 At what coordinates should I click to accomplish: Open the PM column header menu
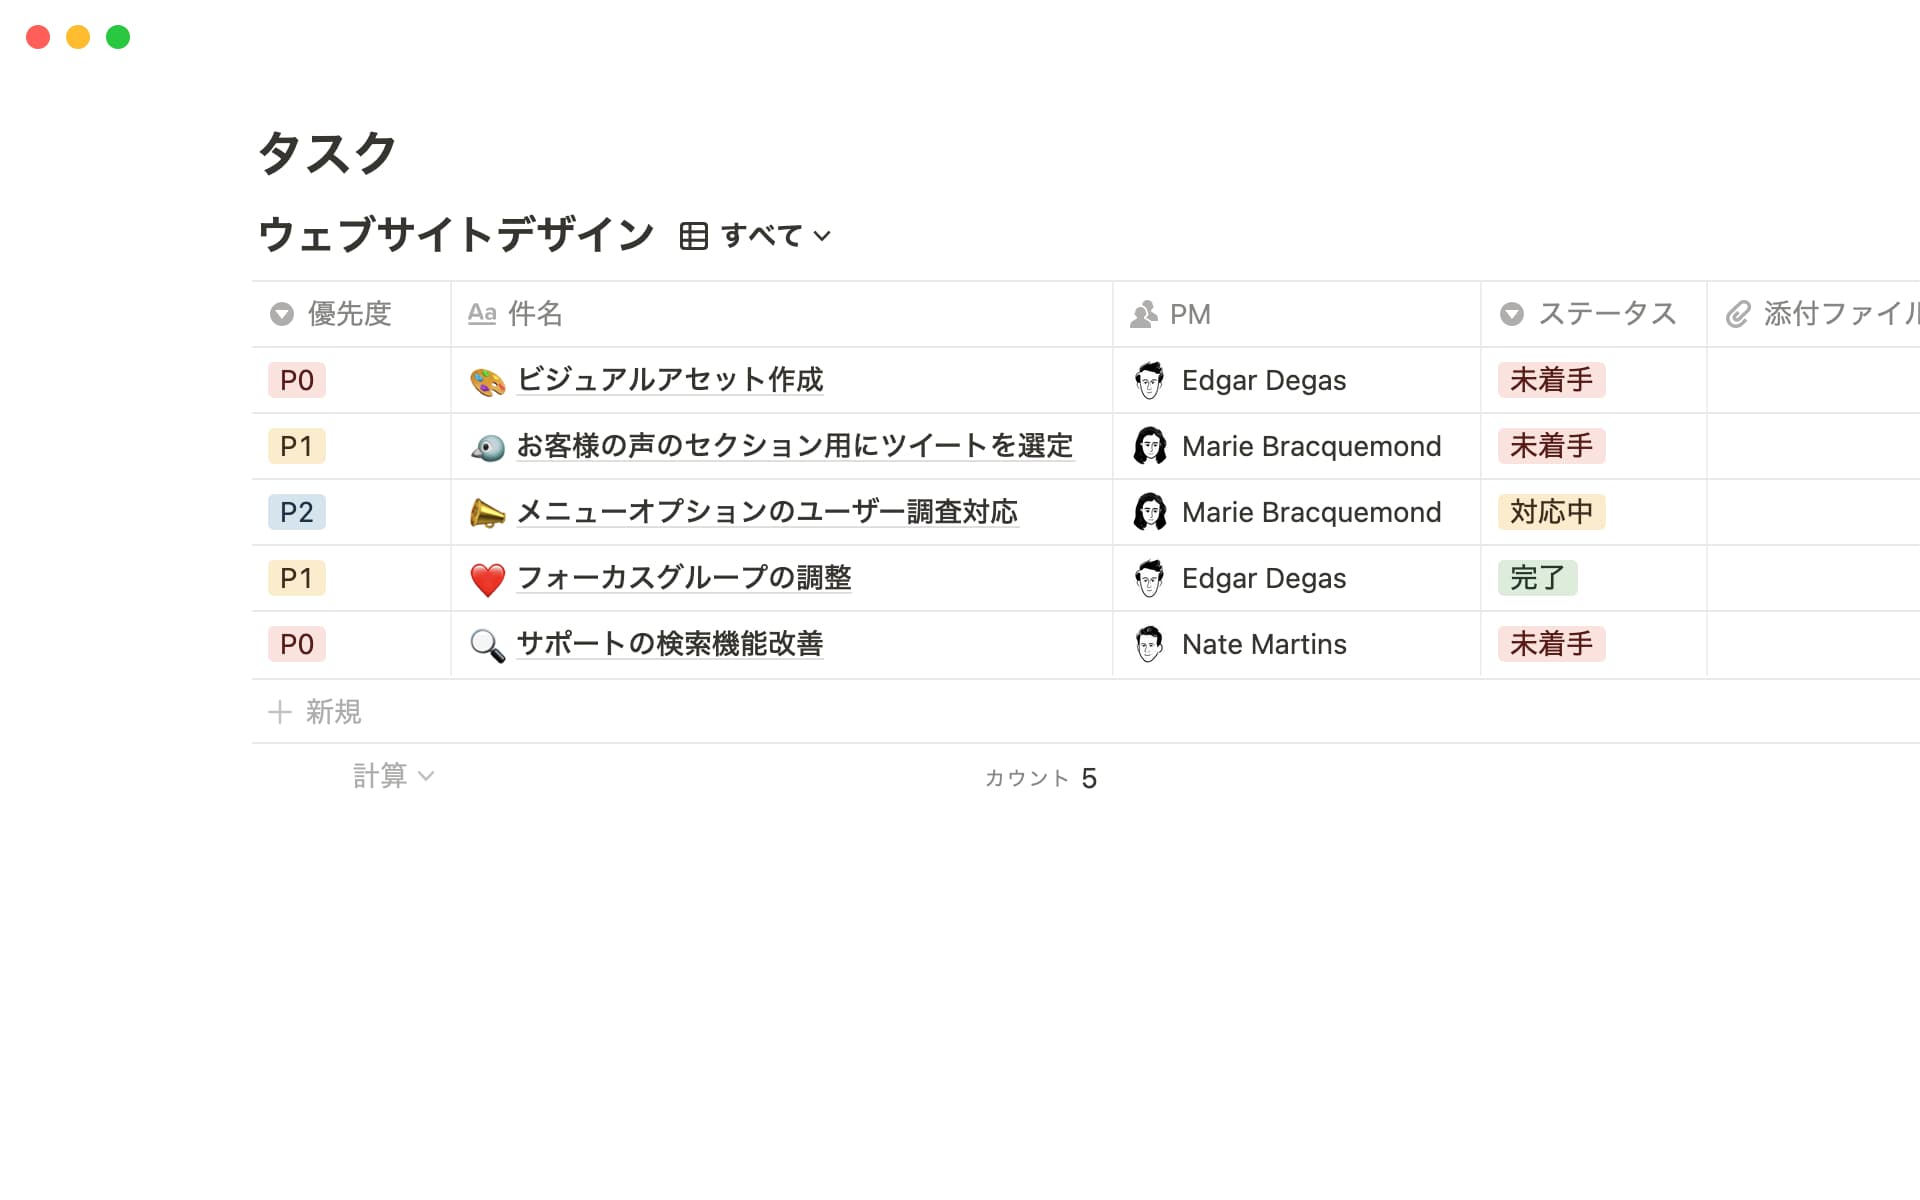point(1190,314)
